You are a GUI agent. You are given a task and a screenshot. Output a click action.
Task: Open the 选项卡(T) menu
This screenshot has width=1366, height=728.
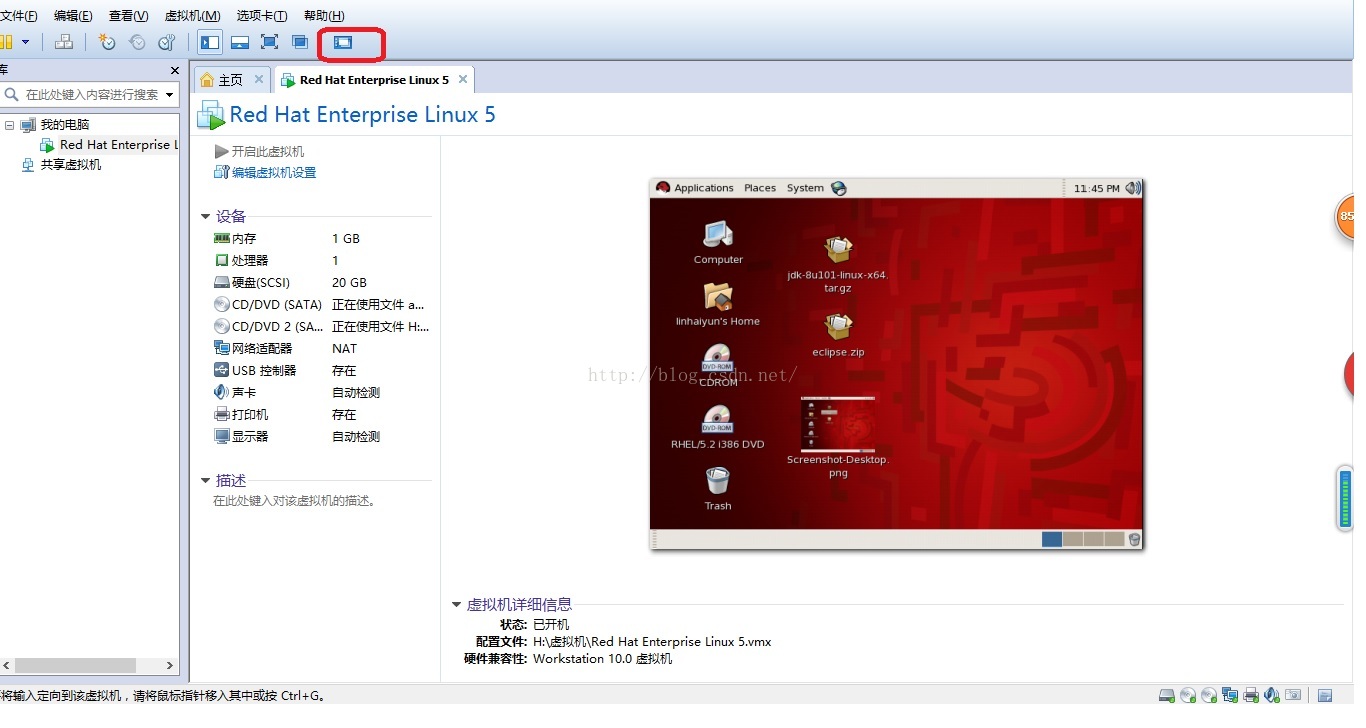point(262,16)
